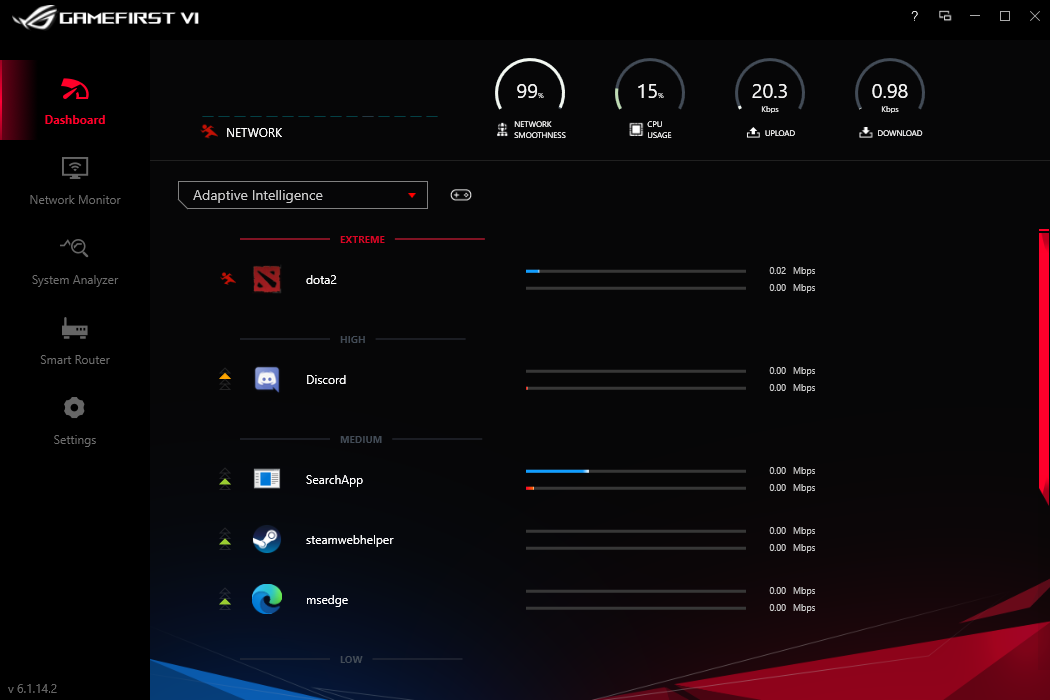Click the dota2 0.02 Mbps upload value

click(792, 271)
